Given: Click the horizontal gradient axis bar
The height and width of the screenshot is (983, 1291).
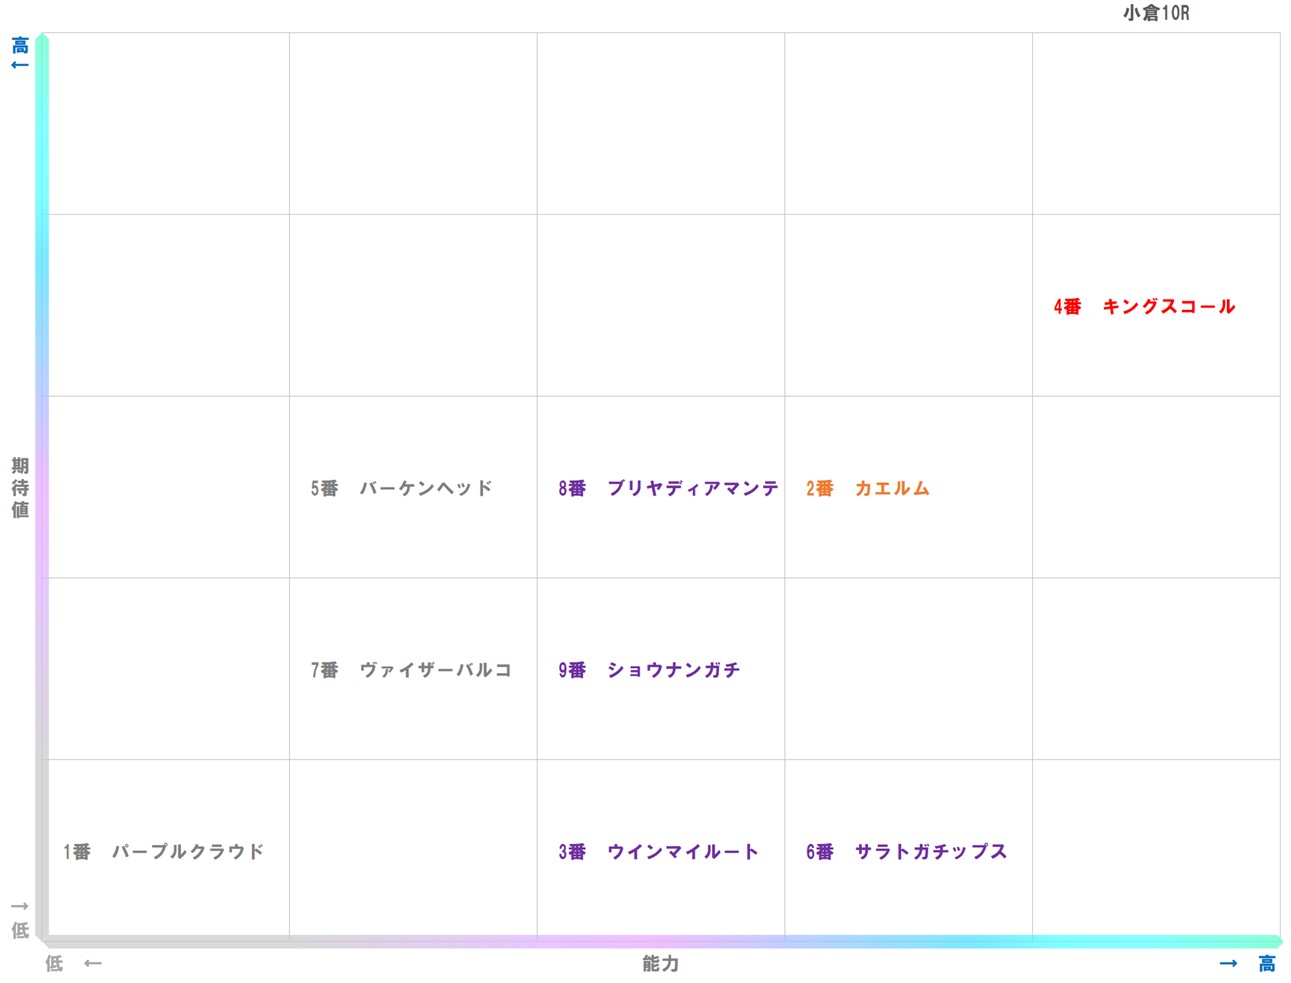Looking at the screenshot, I should pos(660,941).
